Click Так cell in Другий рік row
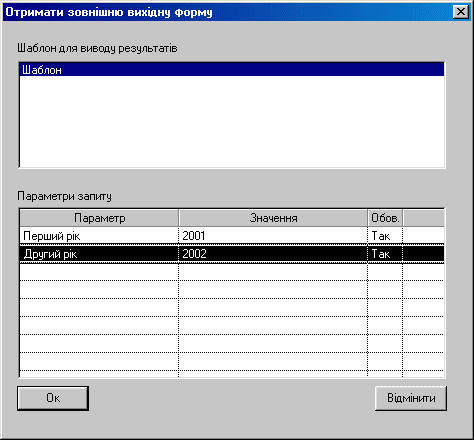 coord(385,254)
